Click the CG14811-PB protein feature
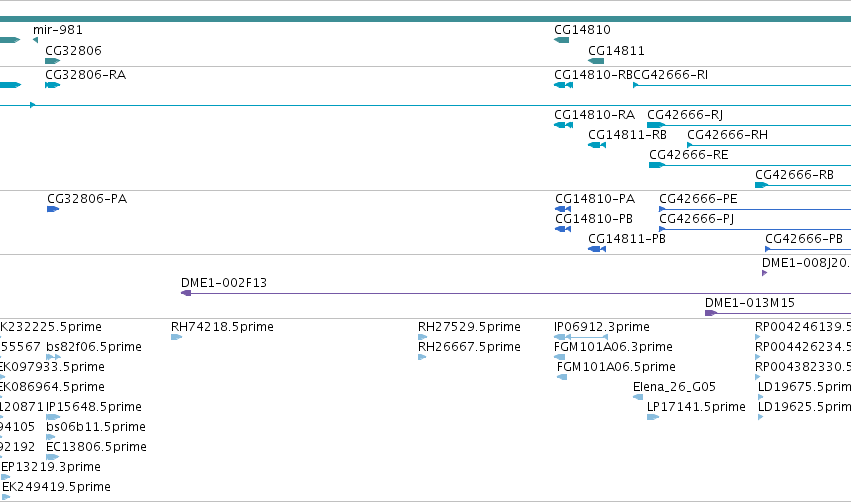 pos(597,249)
